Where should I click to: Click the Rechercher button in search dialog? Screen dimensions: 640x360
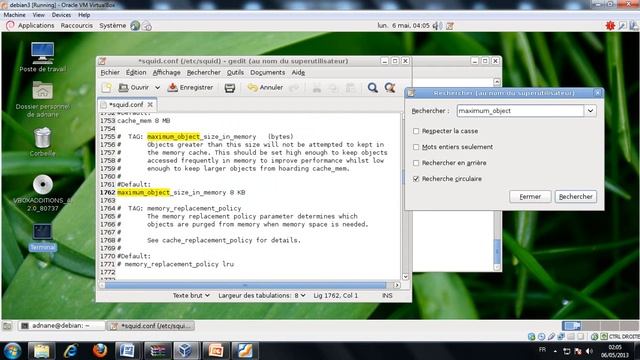point(576,196)
